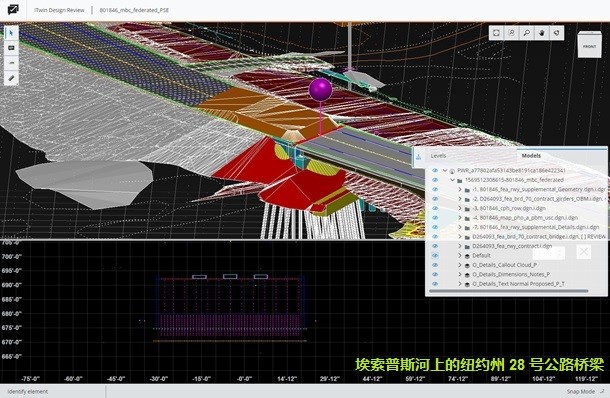
Task: Expand the O_Details_Callout Cloud_P node
Action: [460, 265]
